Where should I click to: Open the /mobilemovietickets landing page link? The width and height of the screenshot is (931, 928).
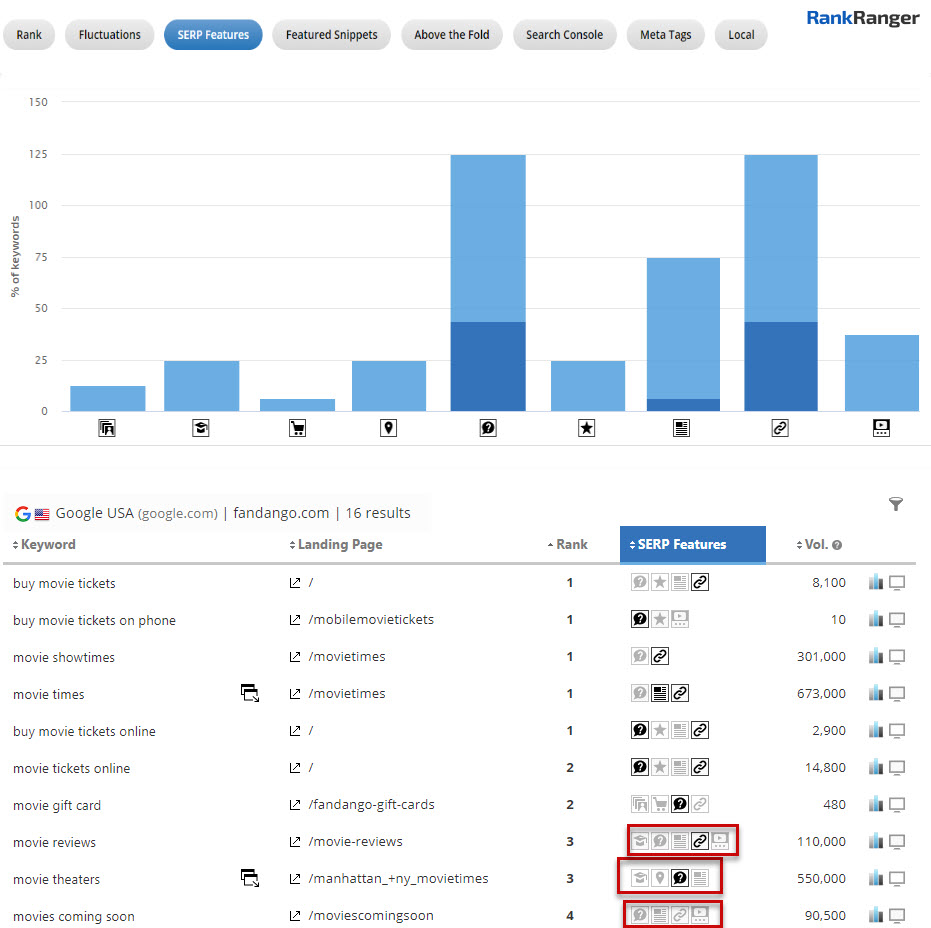(x=362, y=620)
